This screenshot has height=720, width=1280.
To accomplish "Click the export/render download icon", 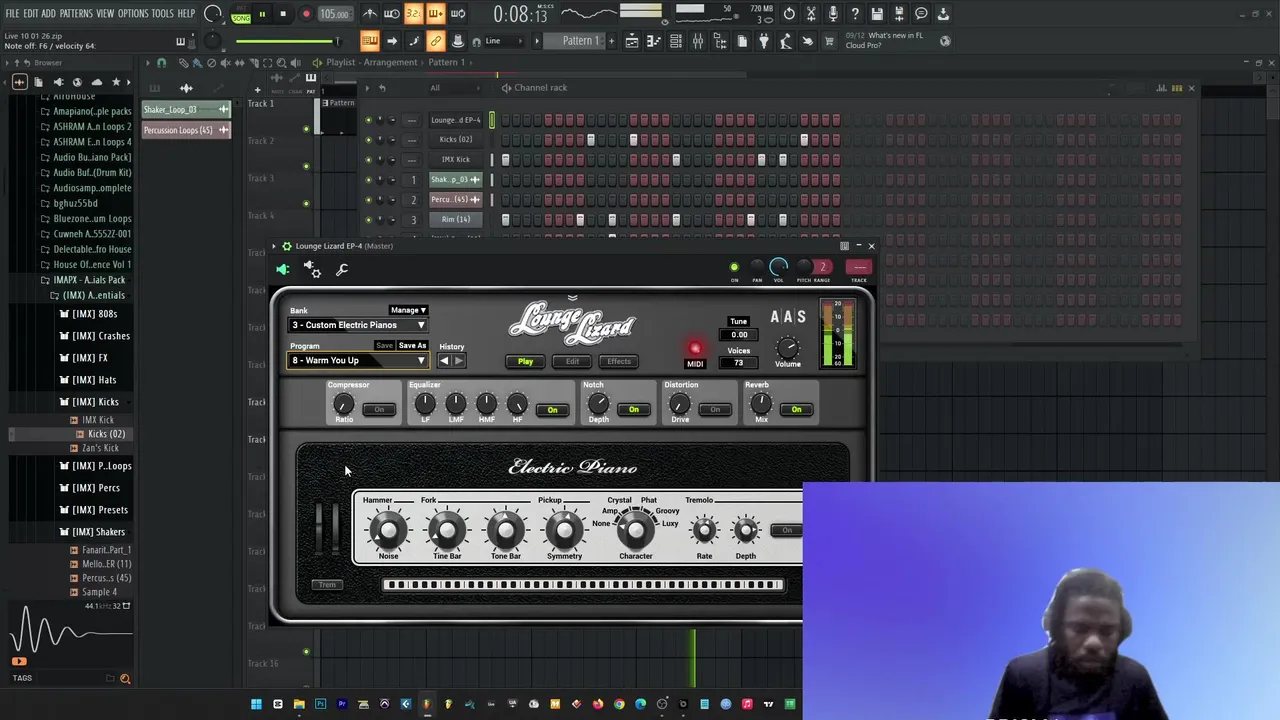I will 942,14.
